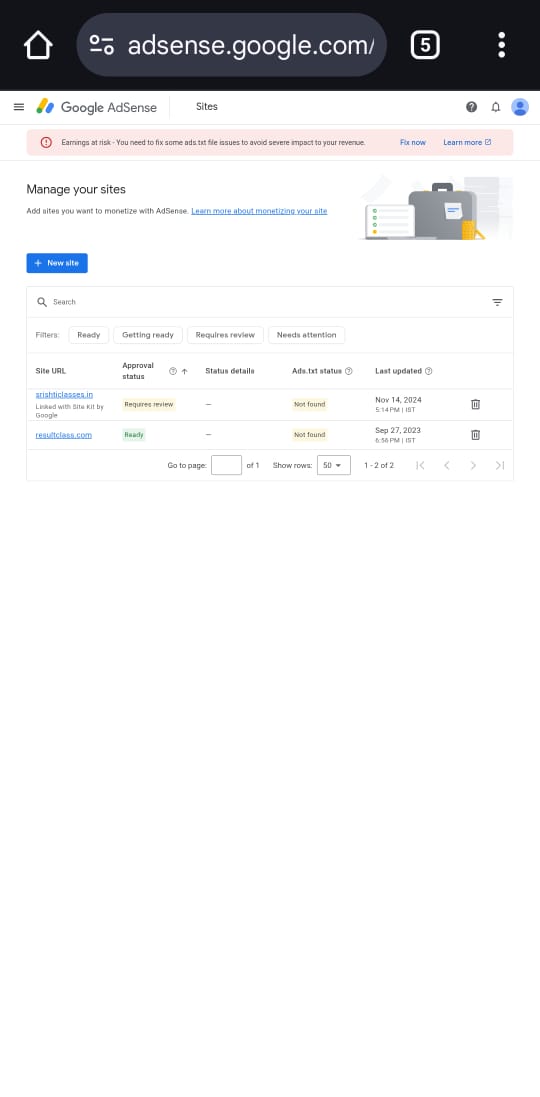Sort by Approval status arrow

185,371
